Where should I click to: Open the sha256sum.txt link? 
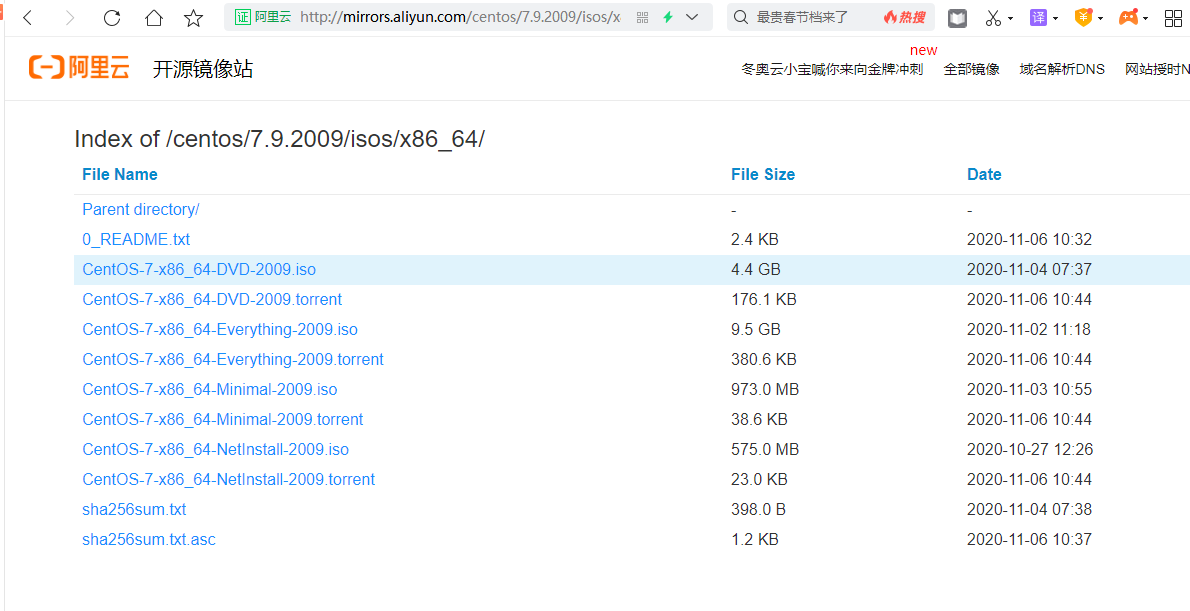(x=134, y=509)
